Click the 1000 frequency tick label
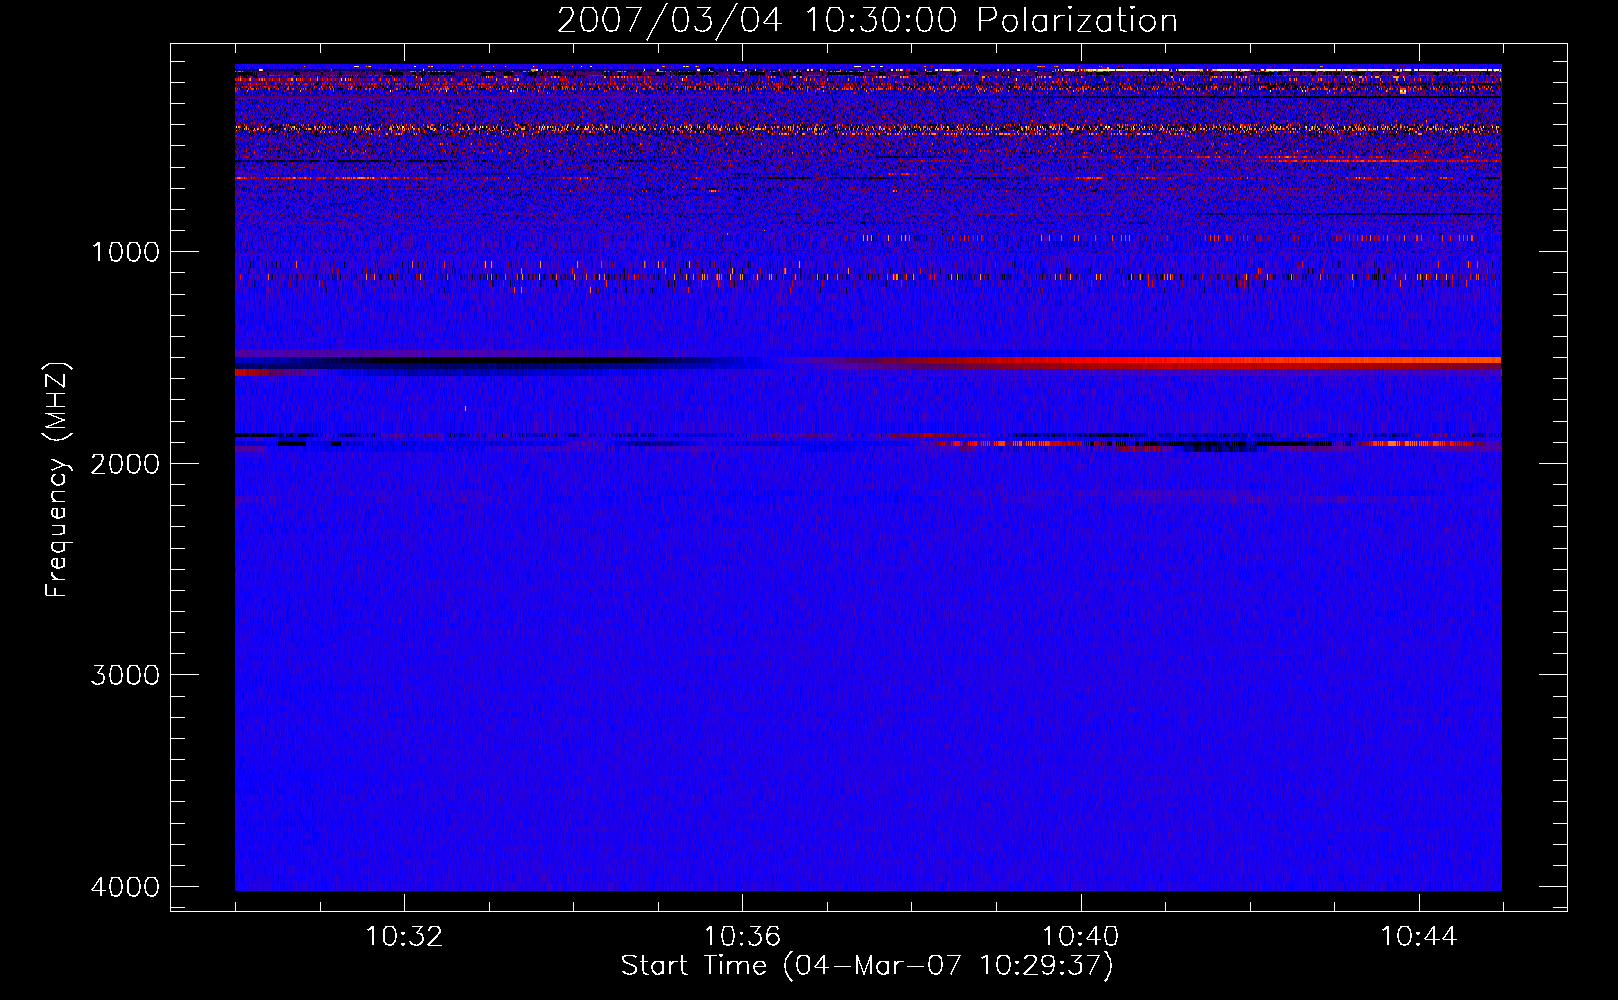Viewport: 1618px width, 1000px height. point(126,252)
